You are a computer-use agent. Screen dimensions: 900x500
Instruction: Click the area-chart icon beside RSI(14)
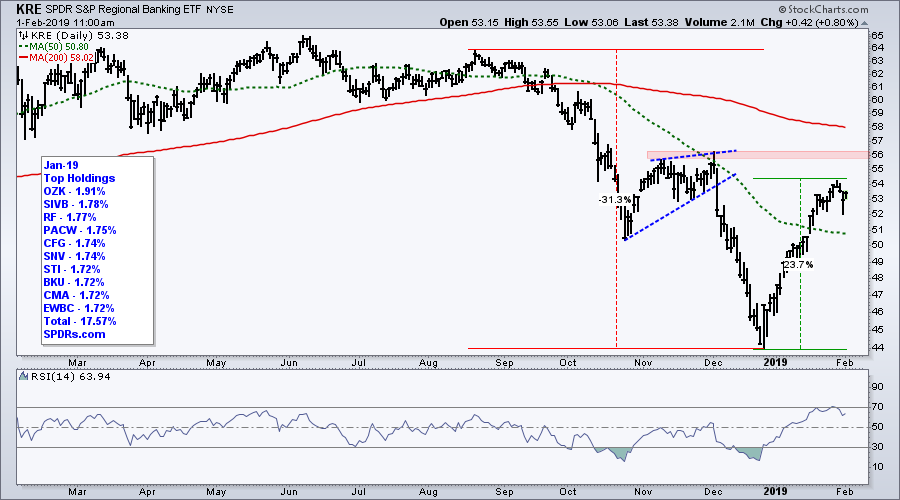(24, 377)
